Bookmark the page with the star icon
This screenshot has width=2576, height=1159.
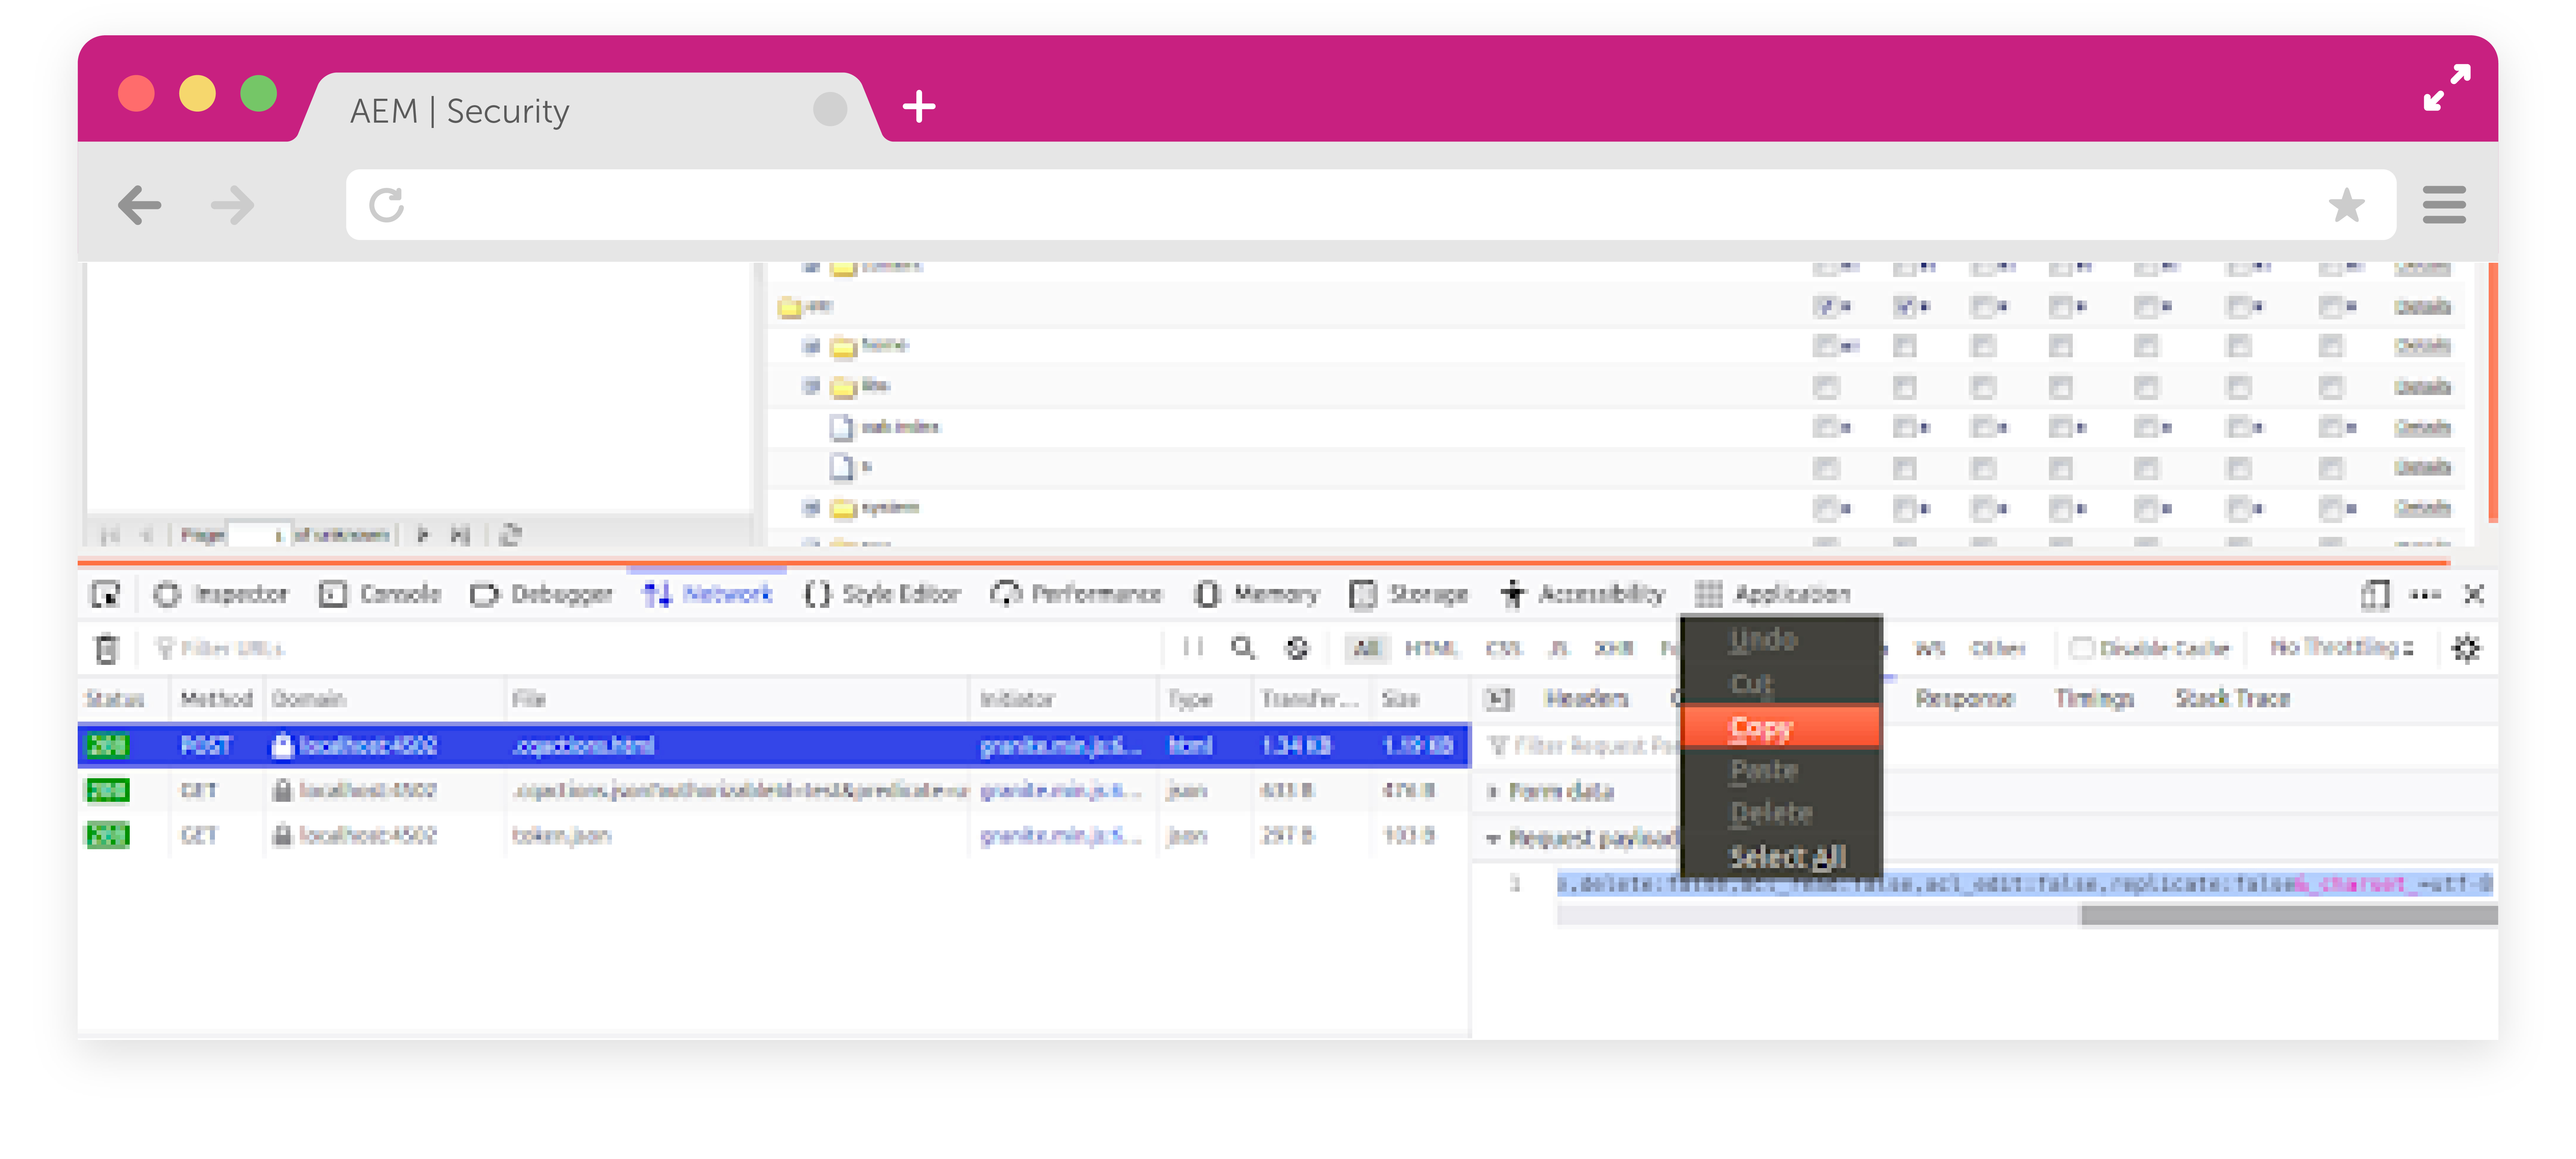(2346, 205)
